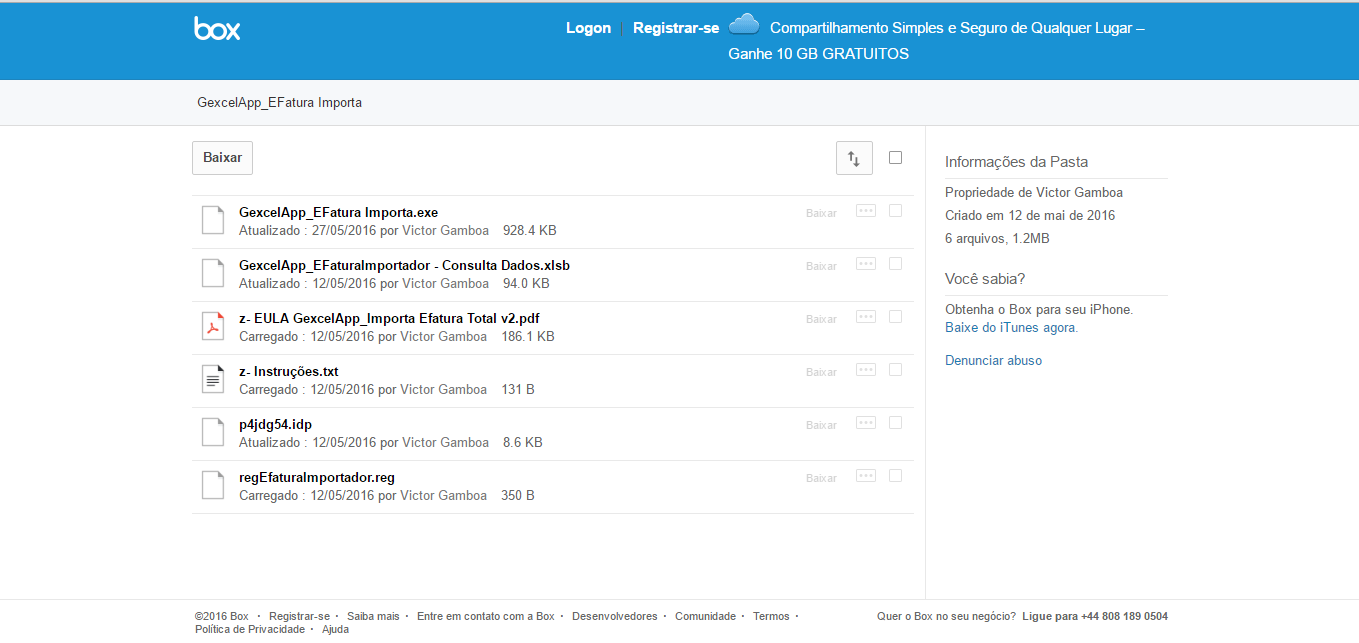Expand more options menu for EULA pdf
This screenshot has height=643, width=1359.
[x=866, y=317]
